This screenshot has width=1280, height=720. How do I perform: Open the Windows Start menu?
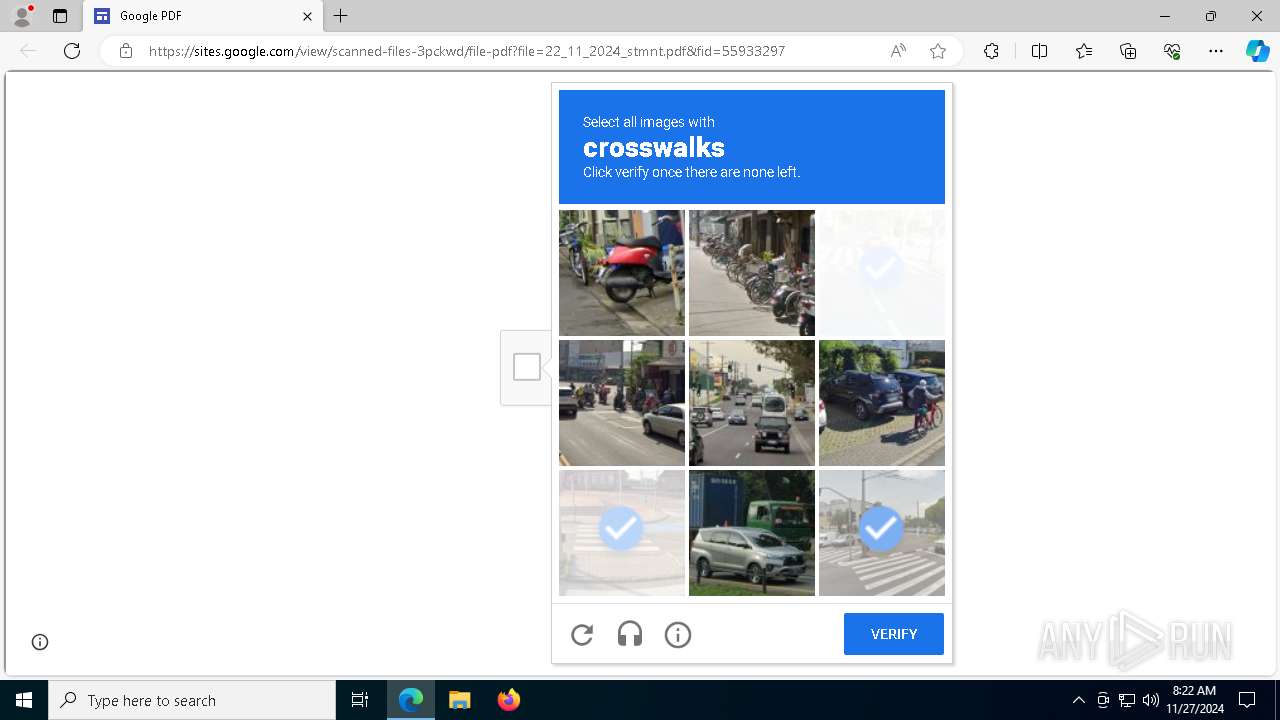(x=24, y=700)
